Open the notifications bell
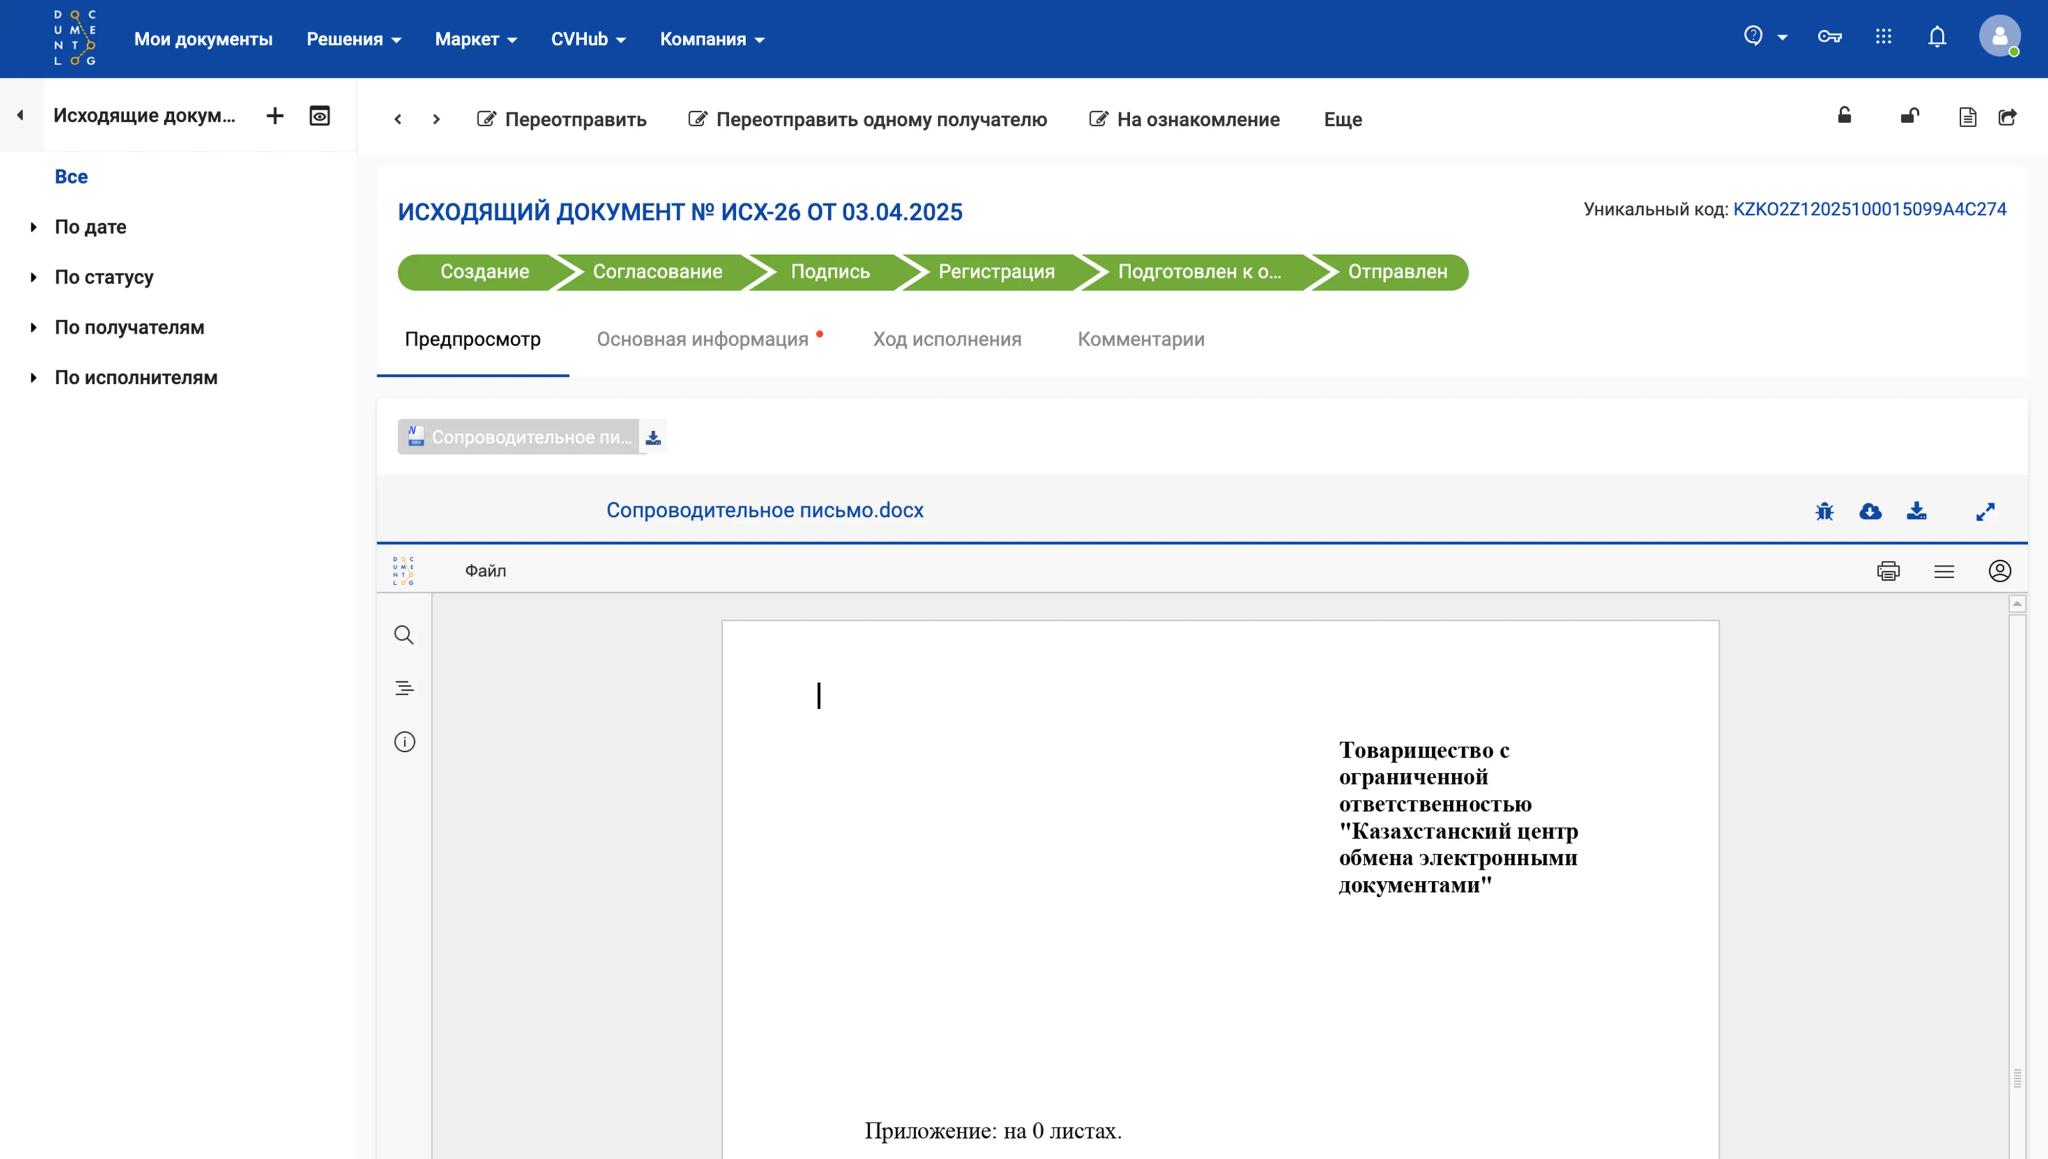Viewport: 2048px width, 1159px height. (x=1937, y=37)
